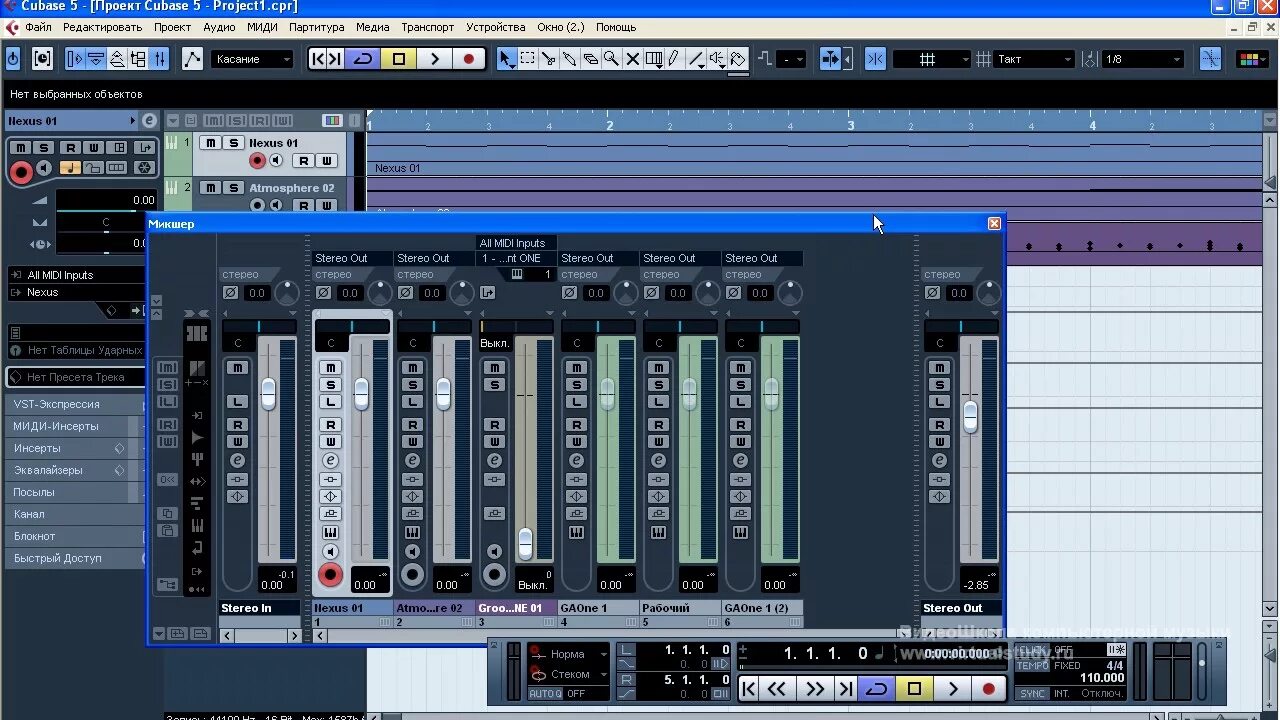
Task: Solo Nexus 01 in the mixer
Action: tap(330, 385)
